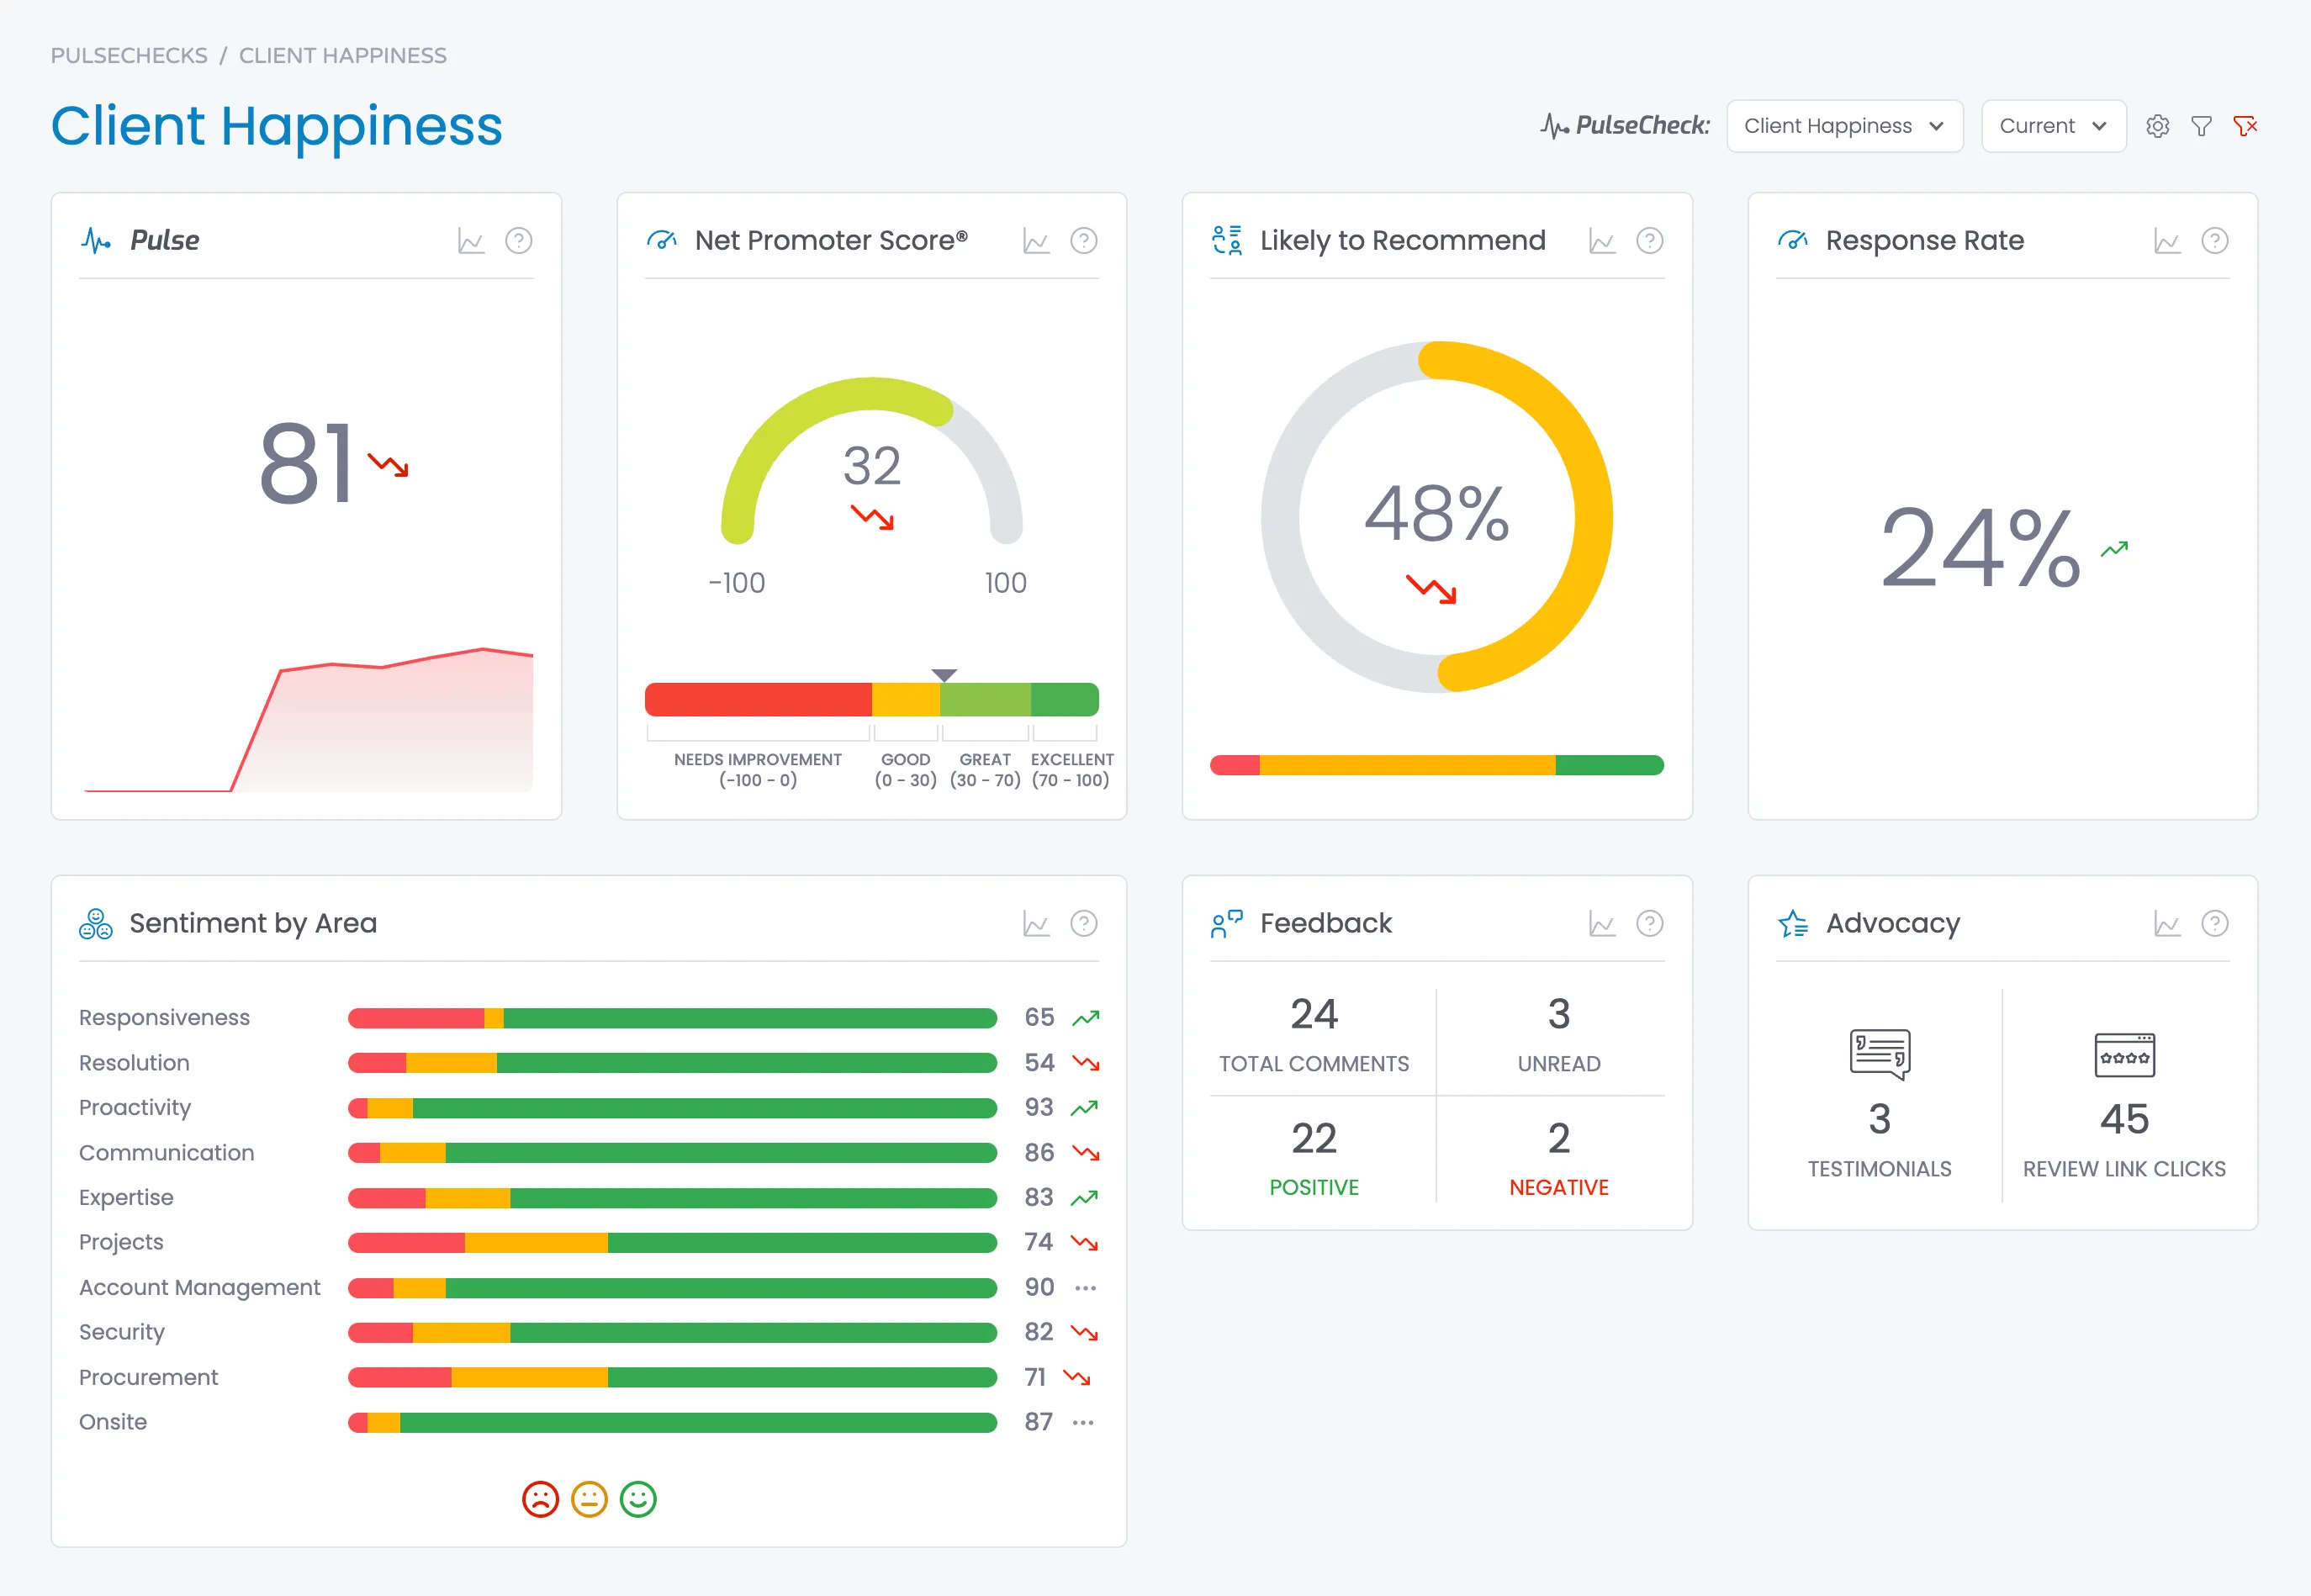This screenshot has height=1596, width=2311.
Task: Show help for Response Rate card
Action: pyautogui.click(x=2215, y=241)
